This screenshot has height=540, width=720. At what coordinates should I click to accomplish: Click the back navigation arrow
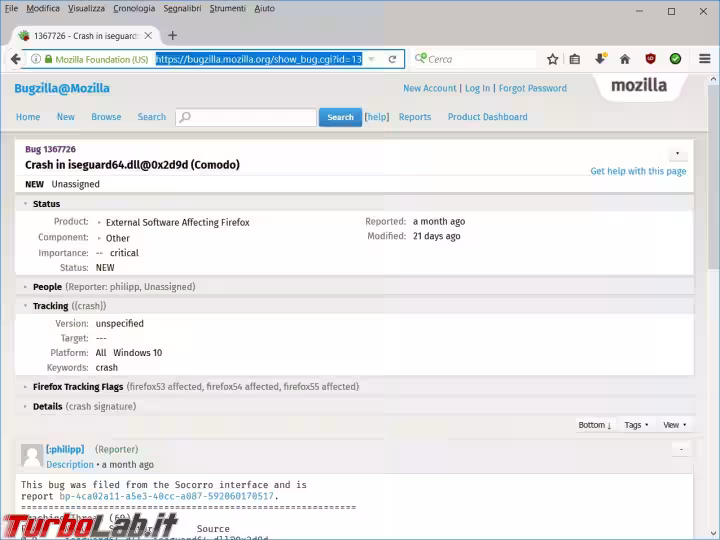tap(15, 59)
